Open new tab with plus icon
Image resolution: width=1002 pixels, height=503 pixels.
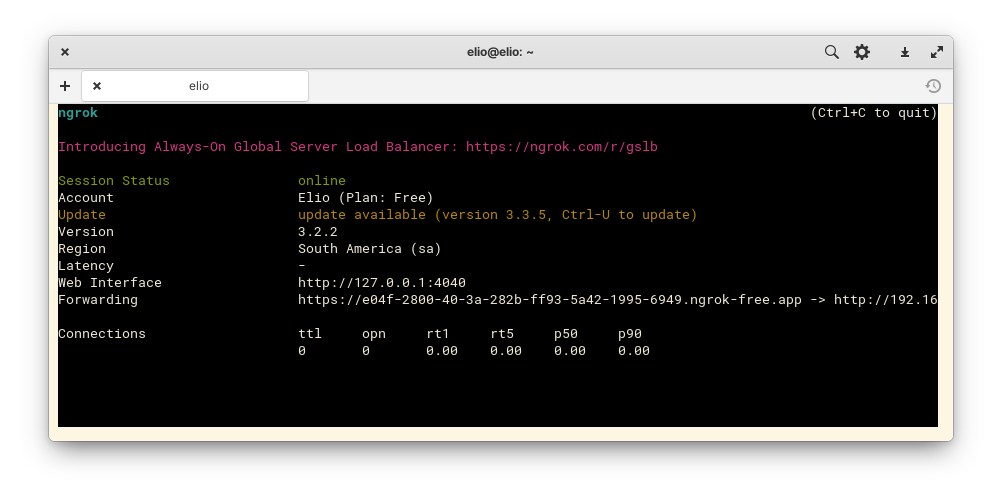(65, 86)
